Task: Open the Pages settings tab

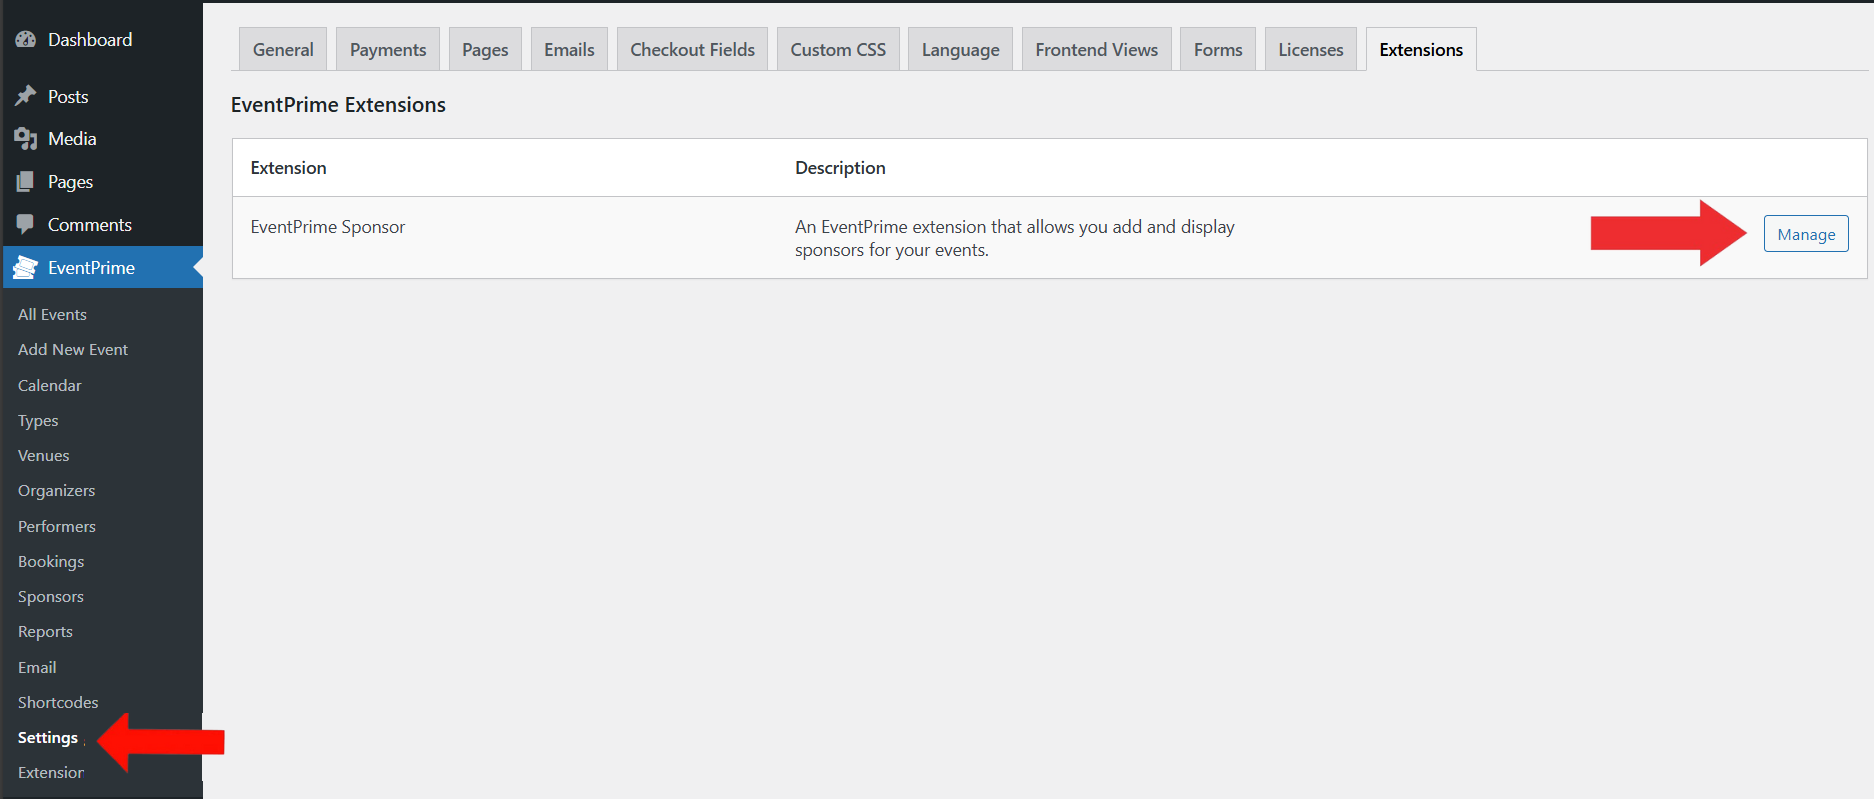Action: pos(485,50)
